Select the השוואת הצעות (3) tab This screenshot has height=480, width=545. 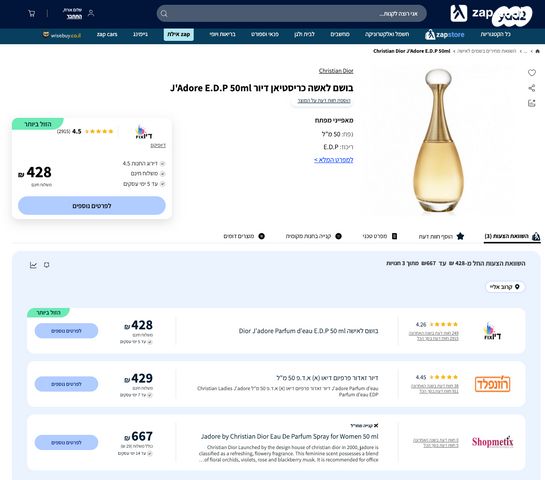click(x=512, y=236)
